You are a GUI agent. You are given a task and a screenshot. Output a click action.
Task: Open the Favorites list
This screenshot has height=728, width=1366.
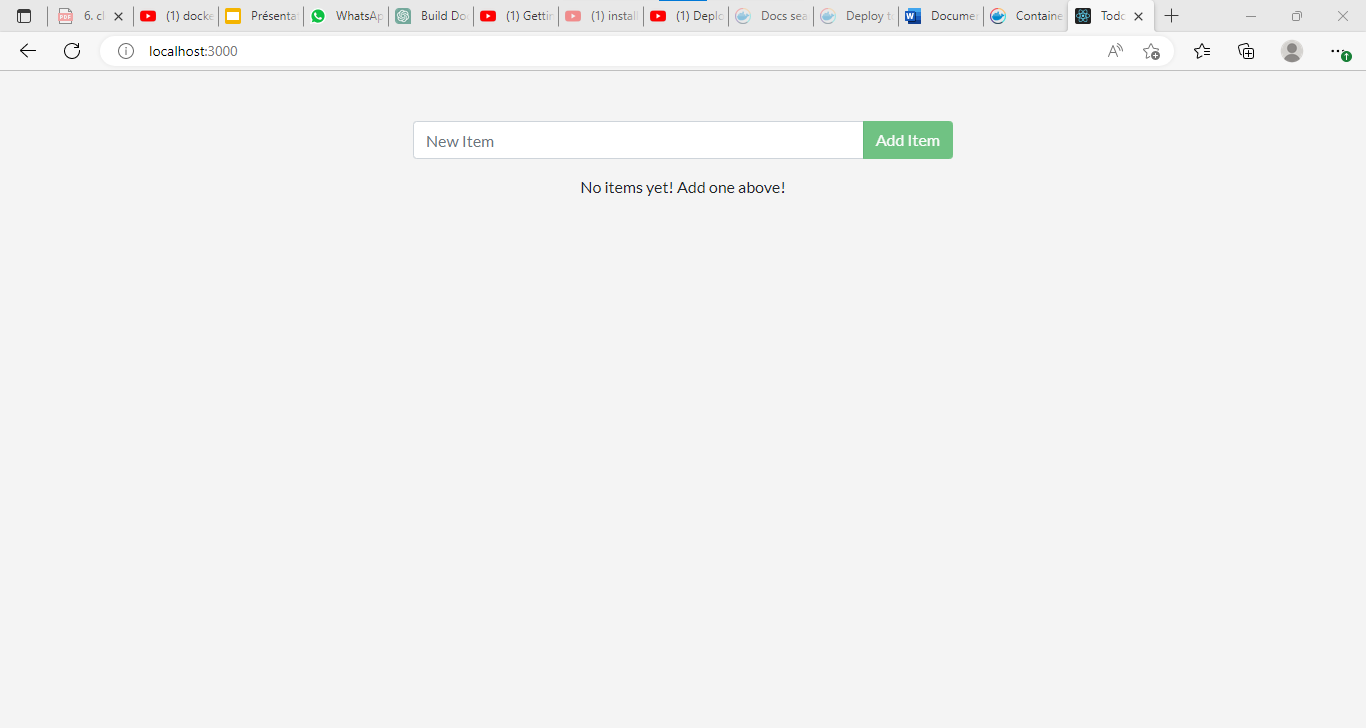[1202, 51]
